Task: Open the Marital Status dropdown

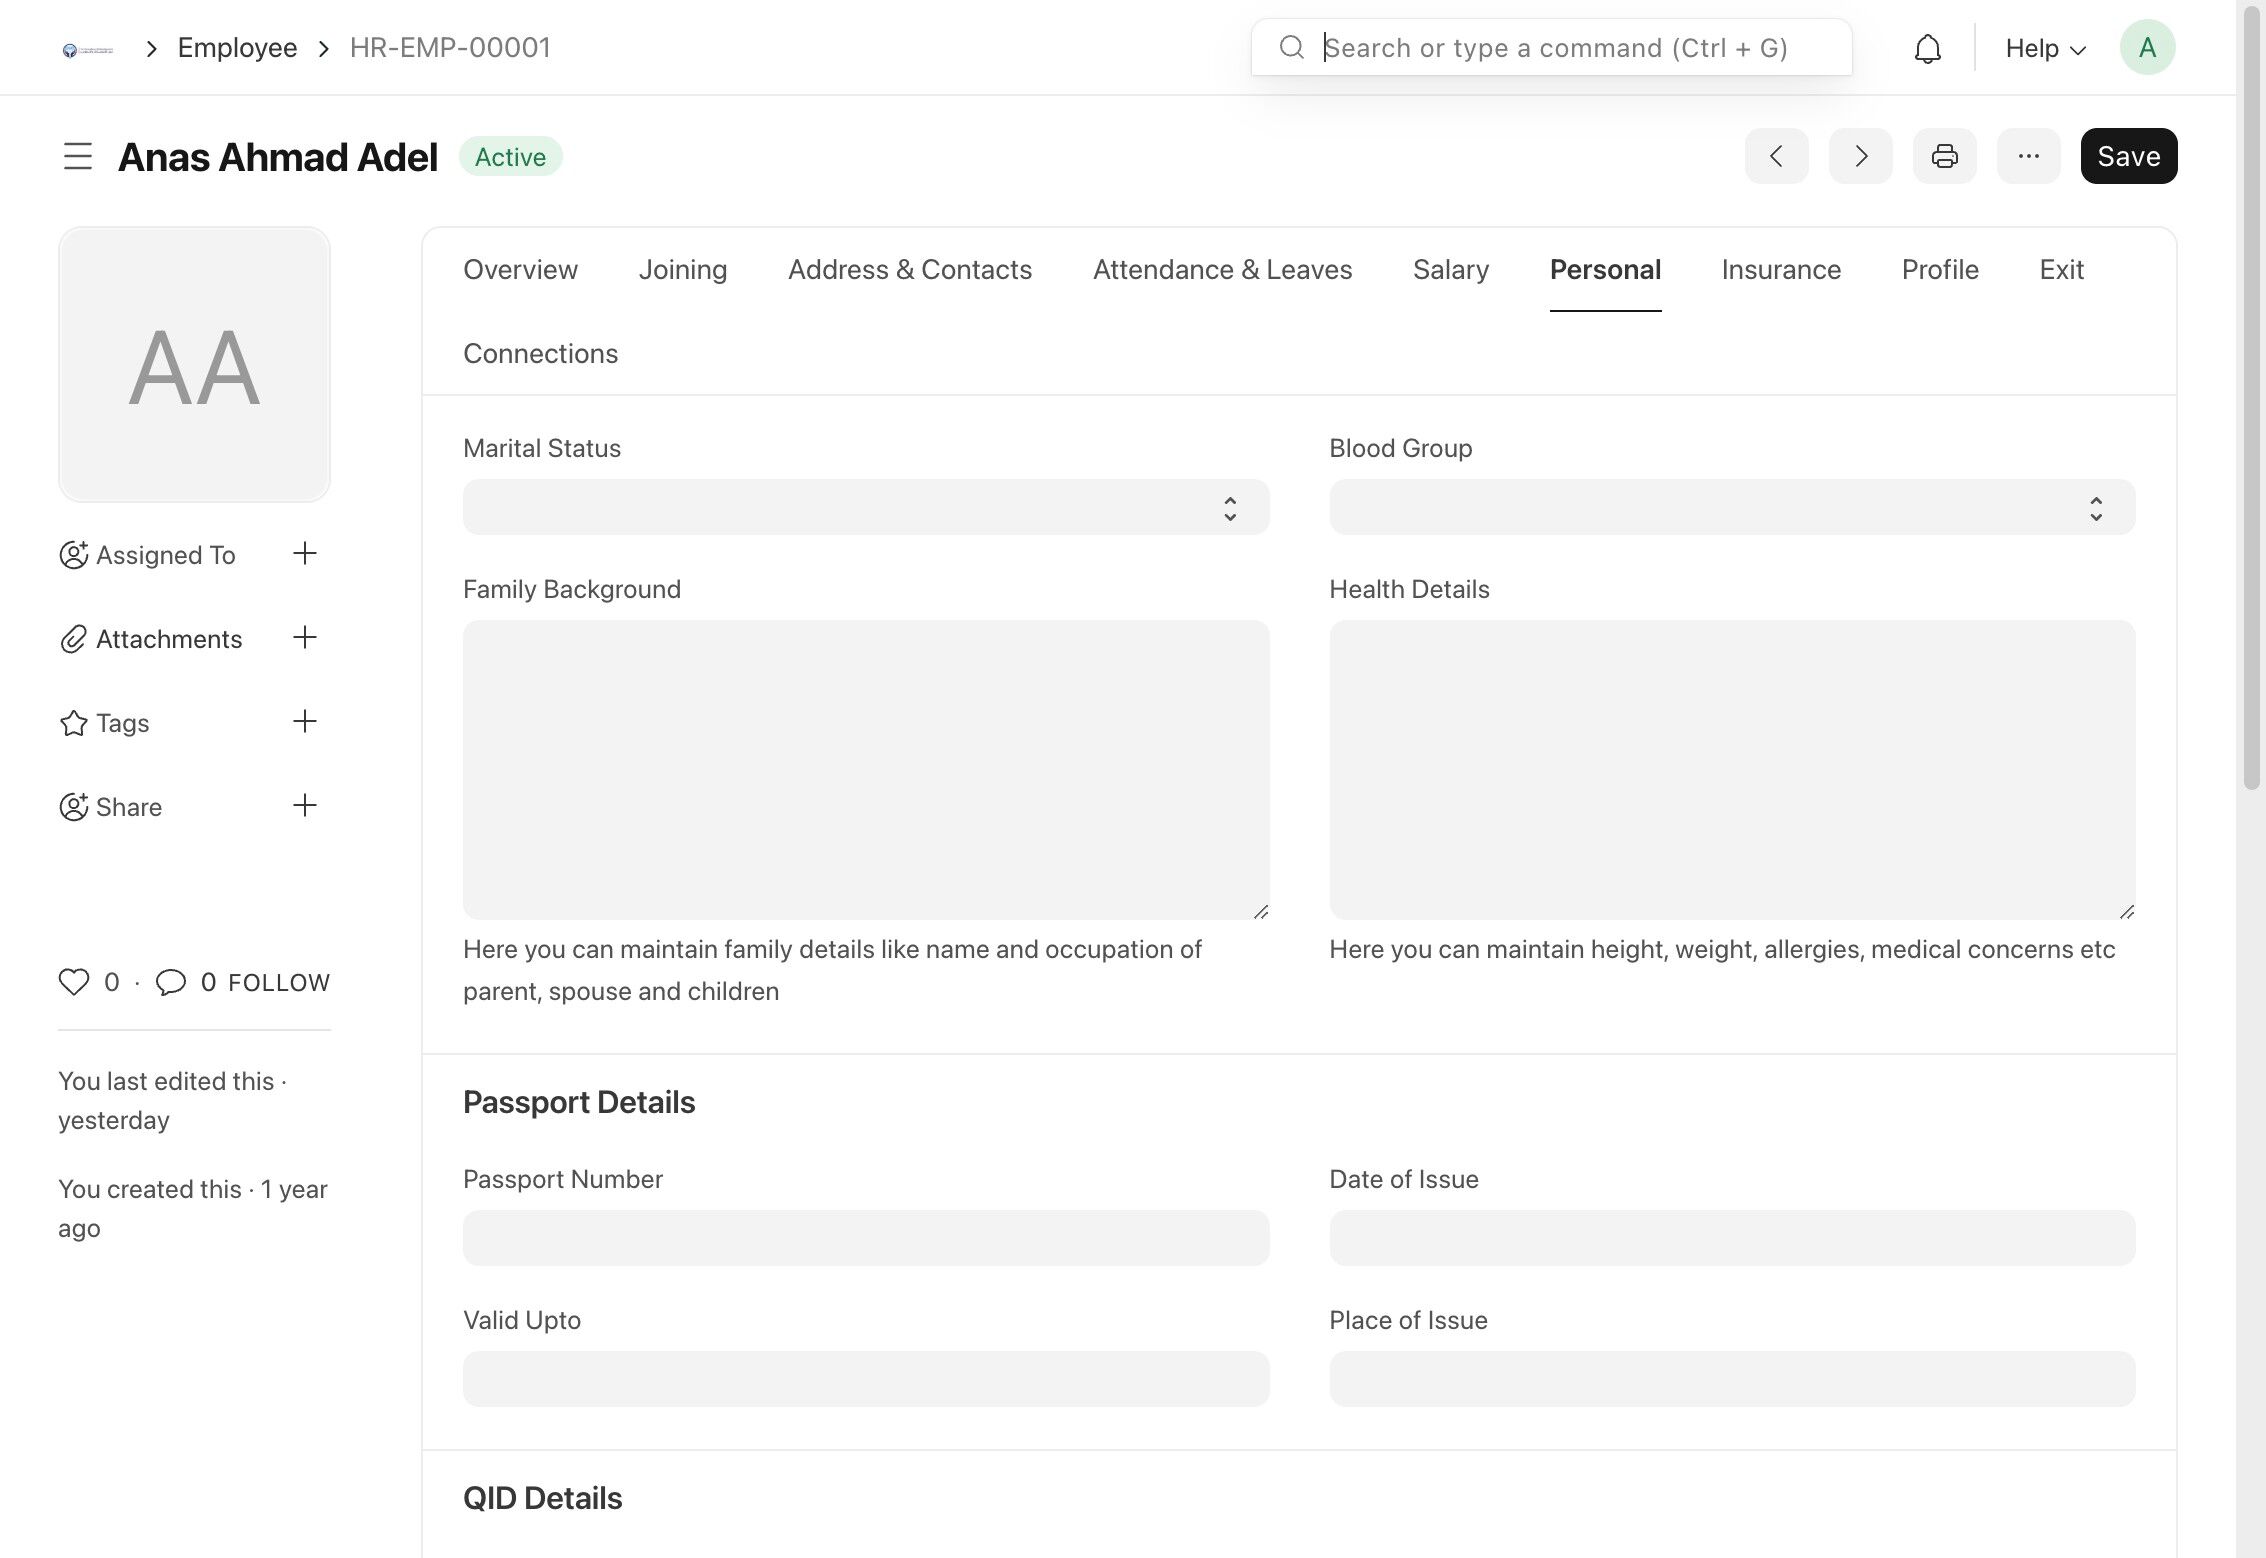Action: pyautogui.click(x=865, y=507)
